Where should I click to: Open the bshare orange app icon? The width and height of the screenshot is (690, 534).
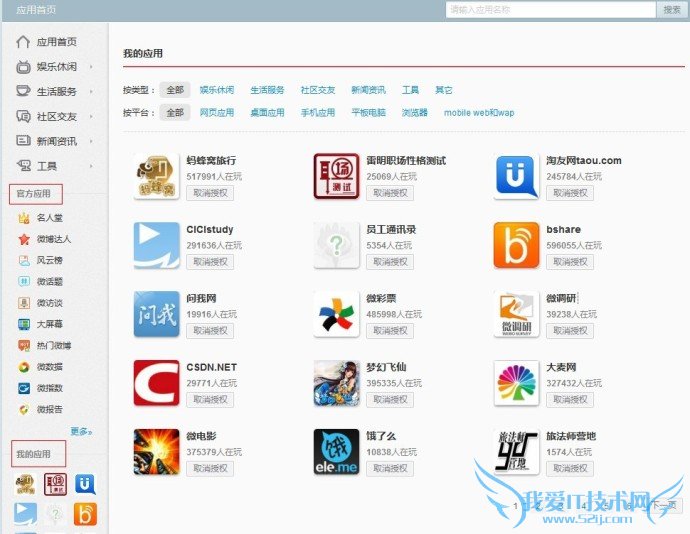[x=516, y=245]
